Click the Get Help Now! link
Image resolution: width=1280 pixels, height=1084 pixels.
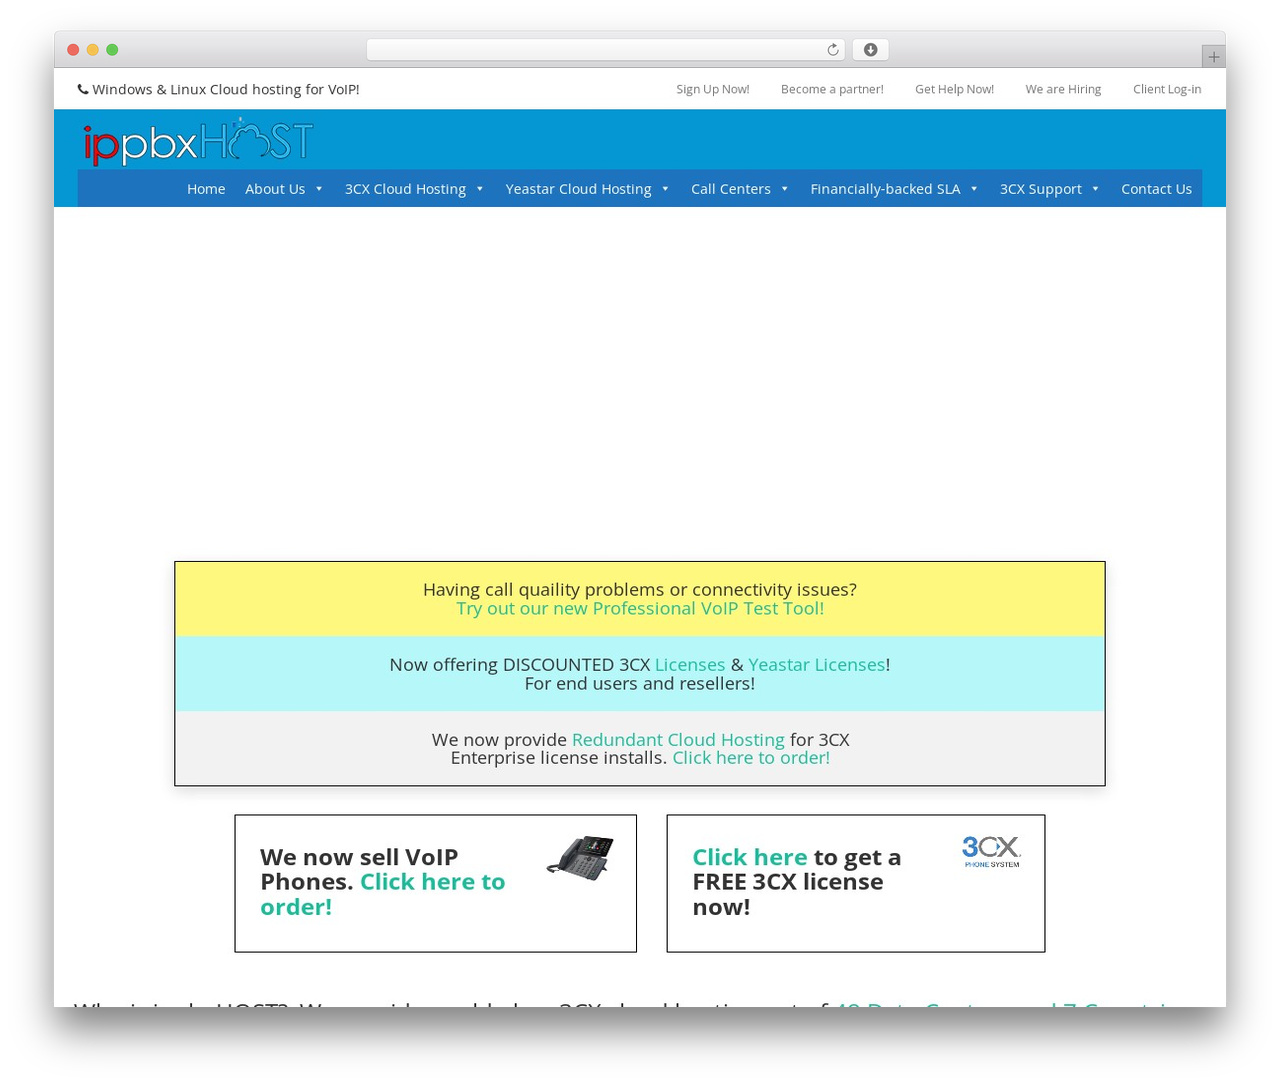pos(954,89)
